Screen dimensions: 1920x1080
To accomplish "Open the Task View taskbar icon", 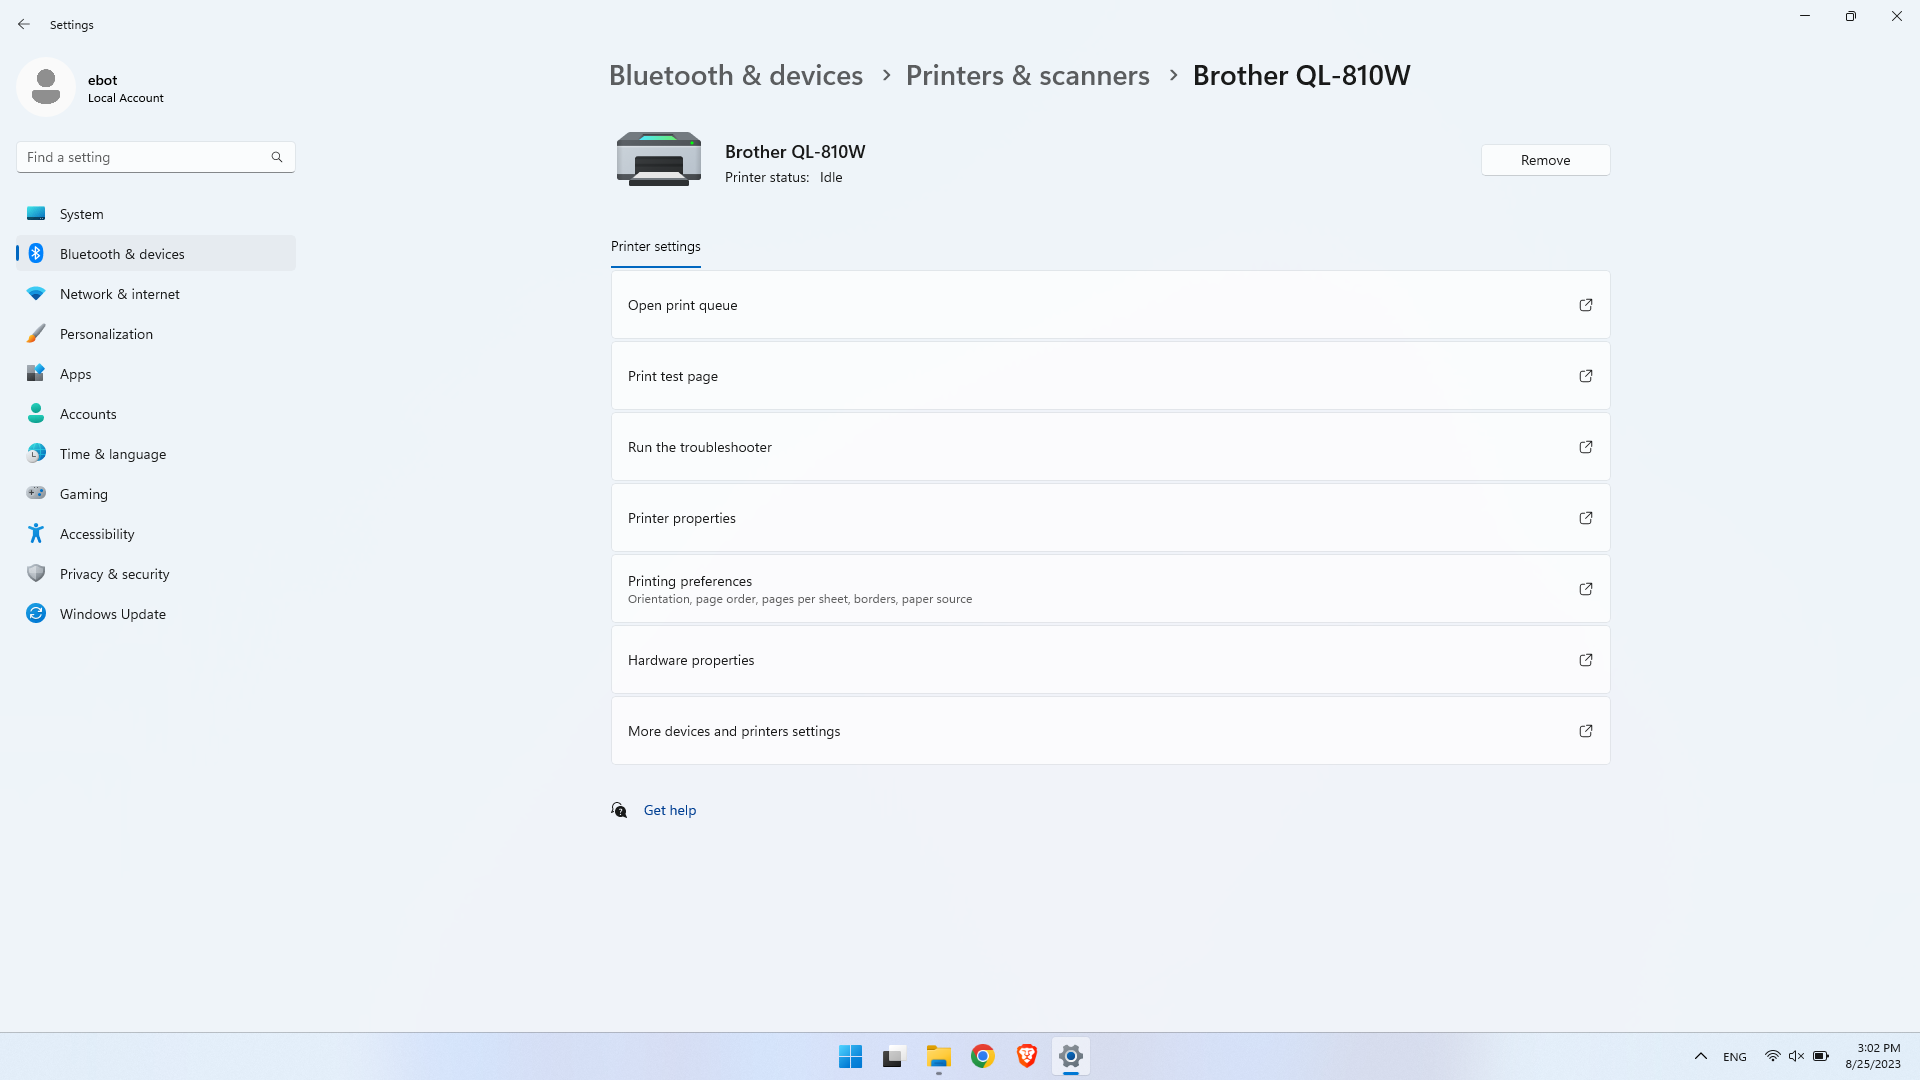I will point(895,1056).
